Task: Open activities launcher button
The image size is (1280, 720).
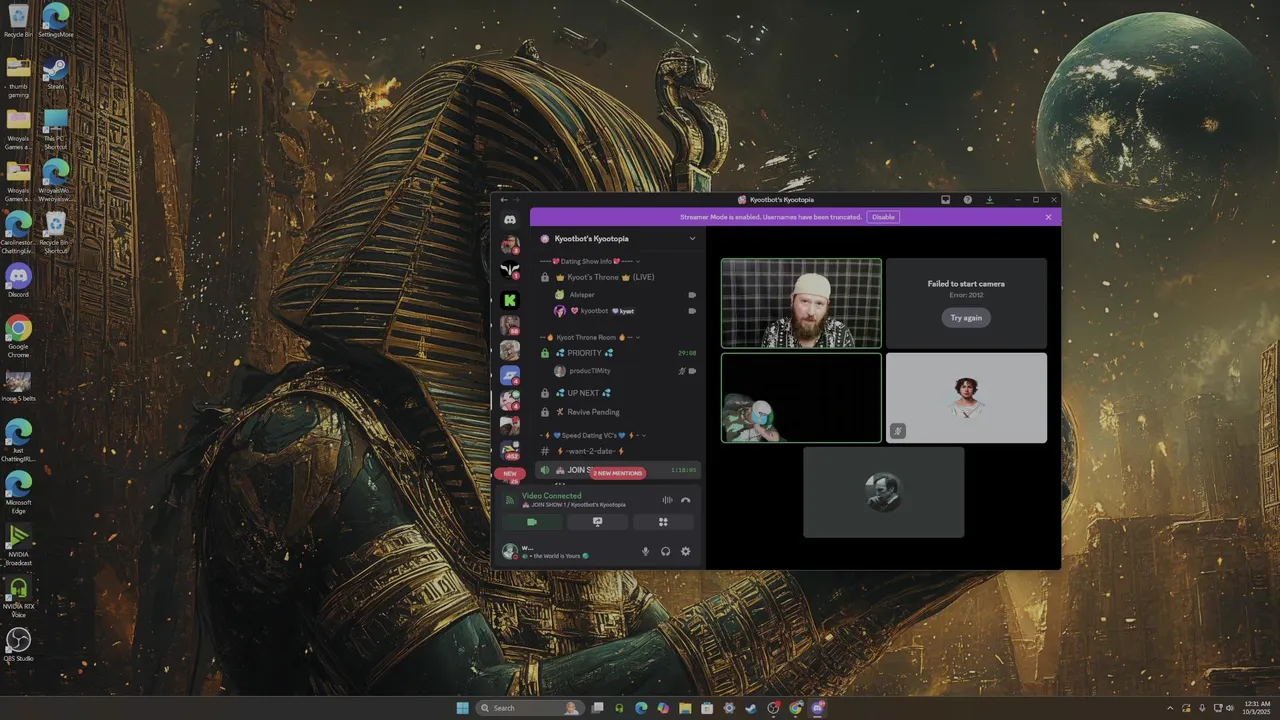Action: click(662, 522)
